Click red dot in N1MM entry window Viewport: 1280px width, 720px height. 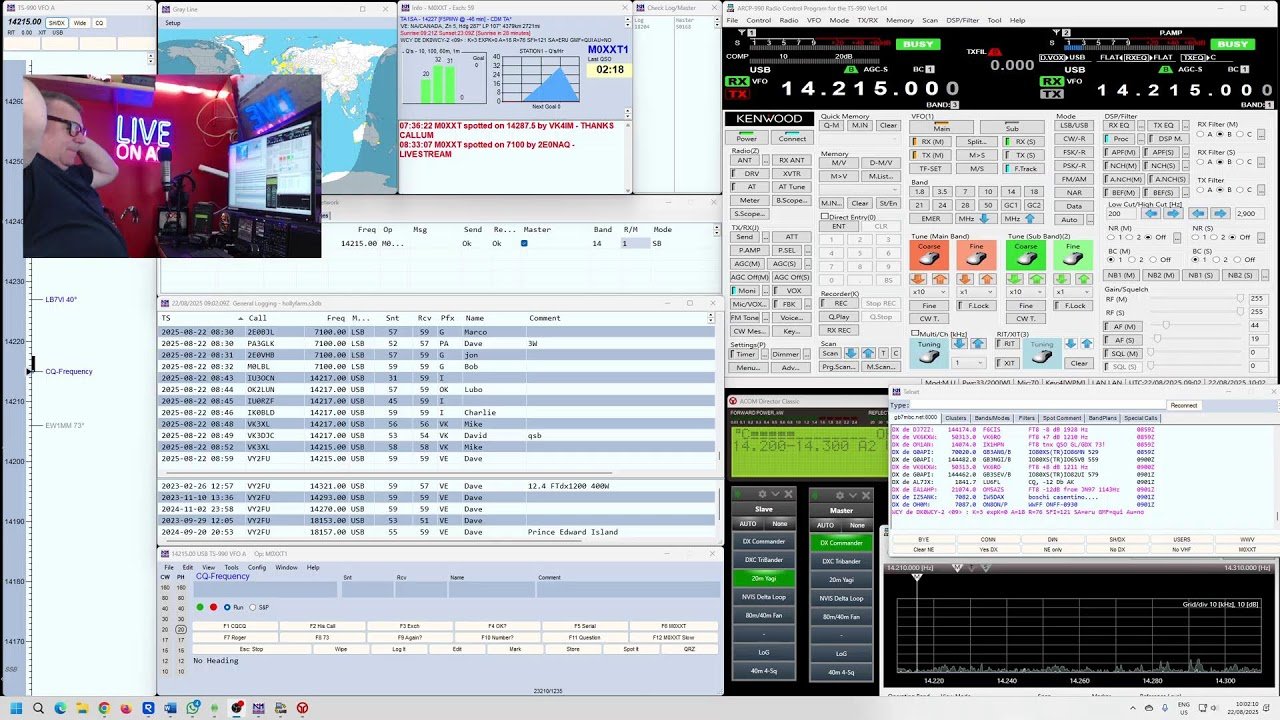[x=213, y=607]
